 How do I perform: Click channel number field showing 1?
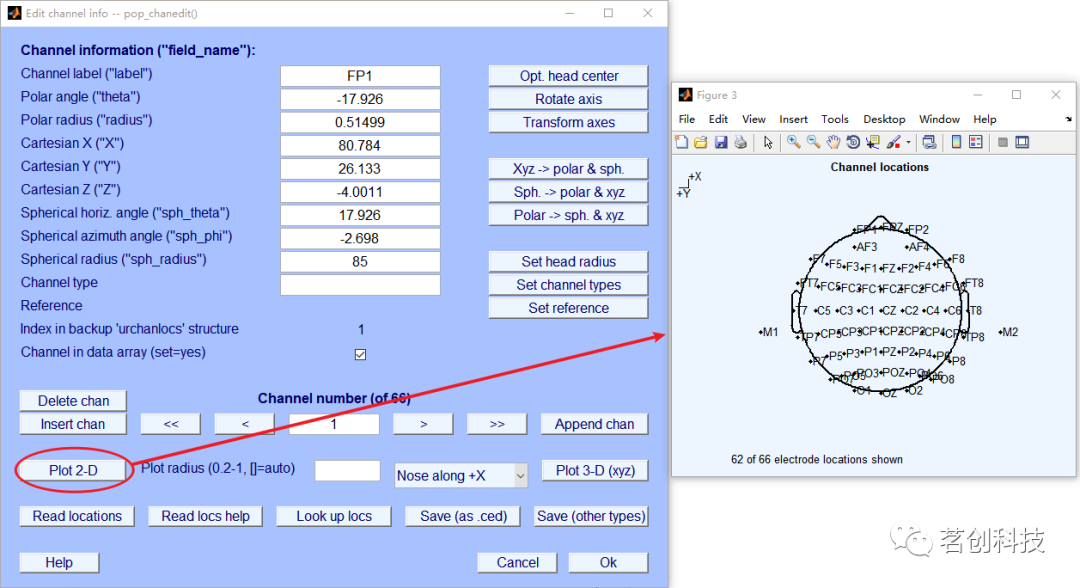click(333, 424)
